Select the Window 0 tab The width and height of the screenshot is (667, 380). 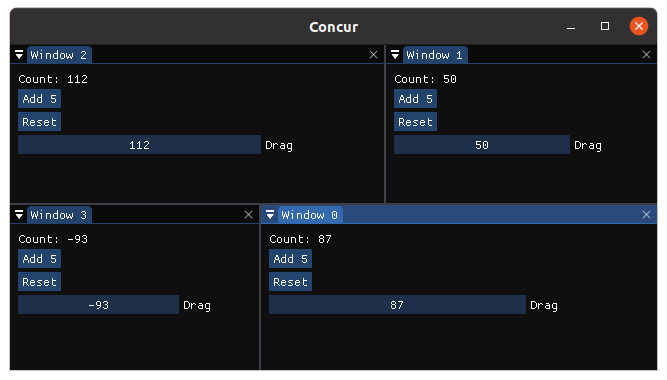[x=310, y=215]
